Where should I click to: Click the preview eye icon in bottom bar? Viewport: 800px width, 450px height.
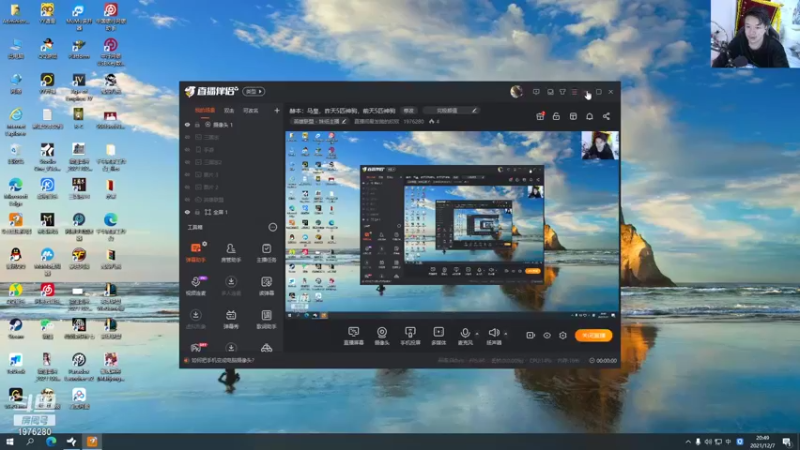[546, 335]
